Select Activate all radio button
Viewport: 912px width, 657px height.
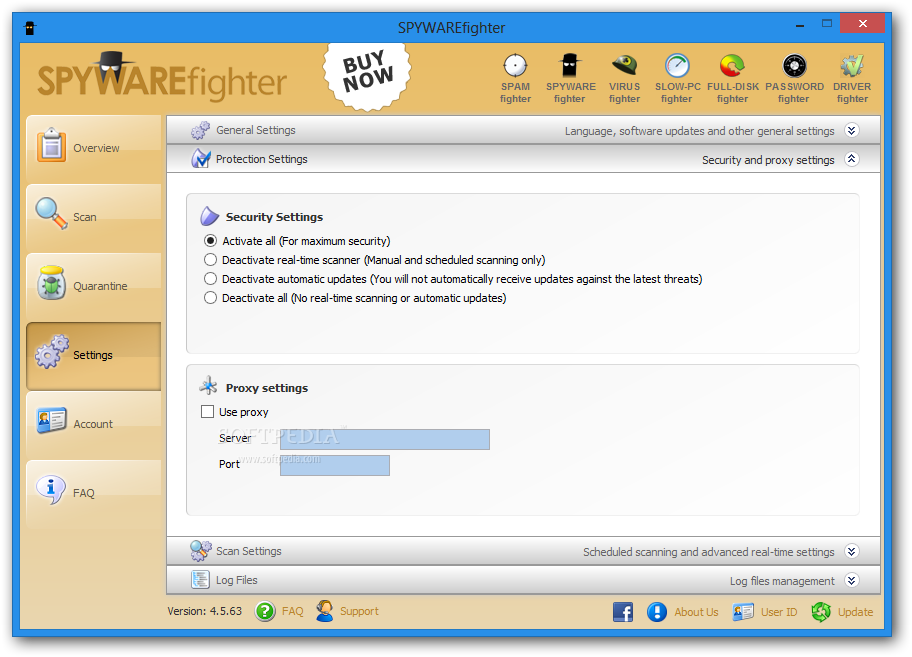point(211,241)
